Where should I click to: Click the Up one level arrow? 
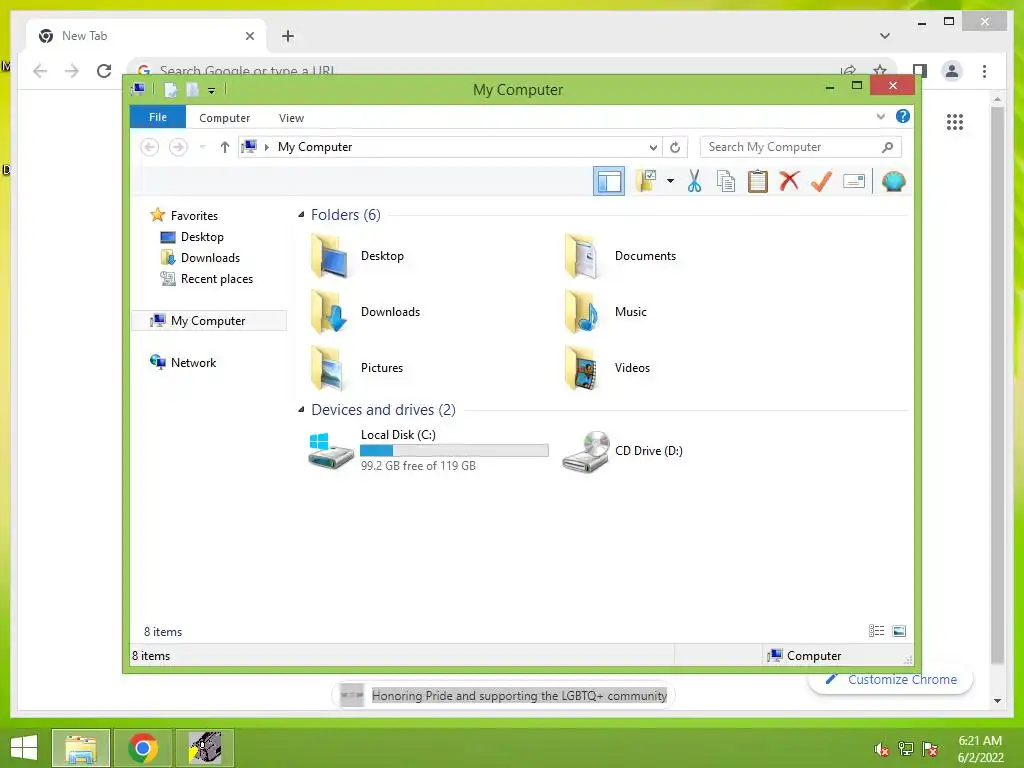pyautogui.click(x=224, y=147)
